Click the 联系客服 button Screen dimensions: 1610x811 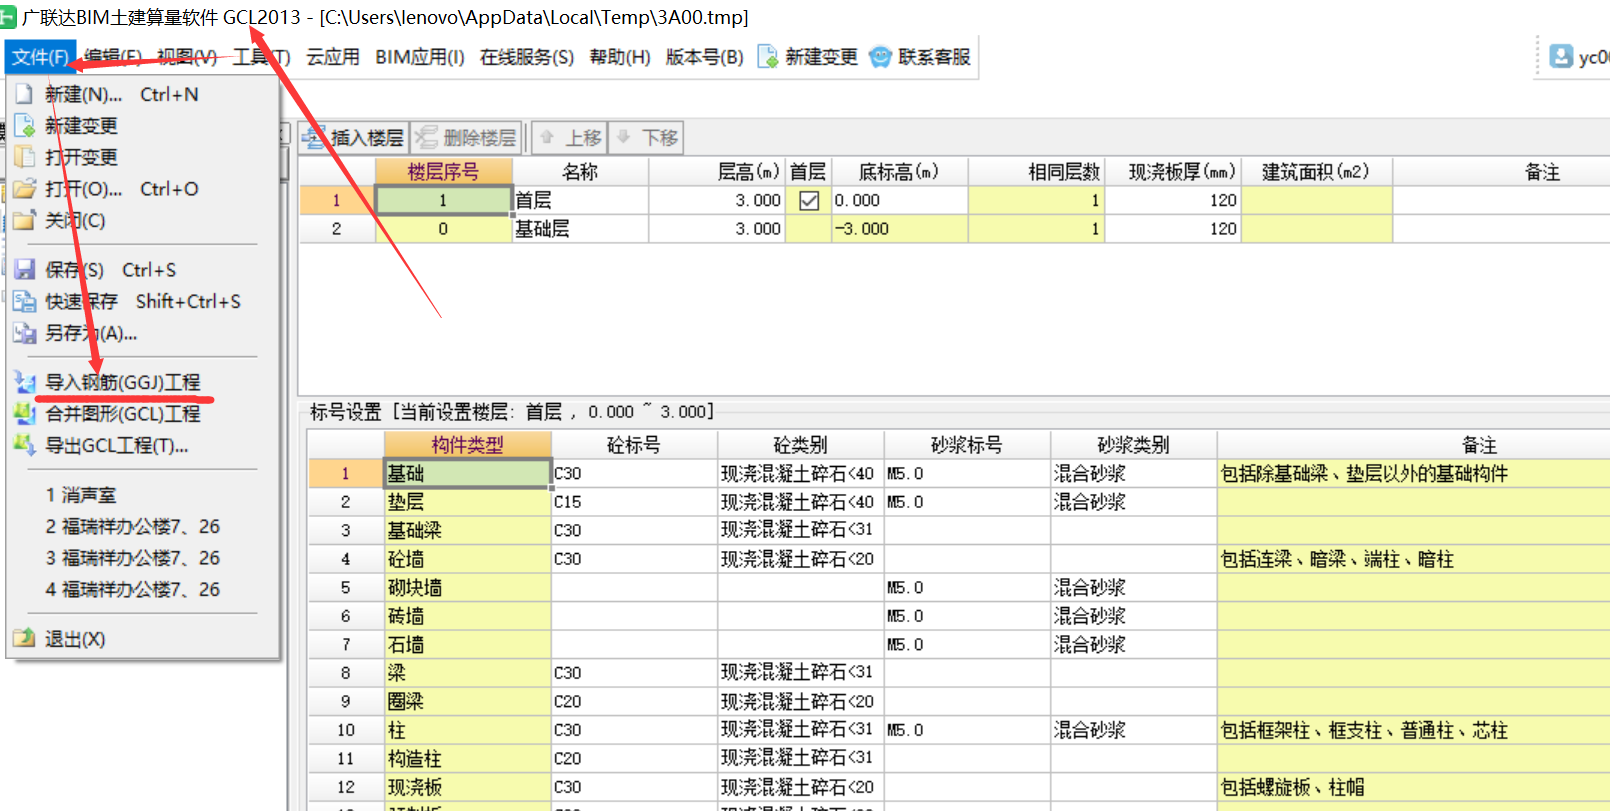tap(920, 57)
